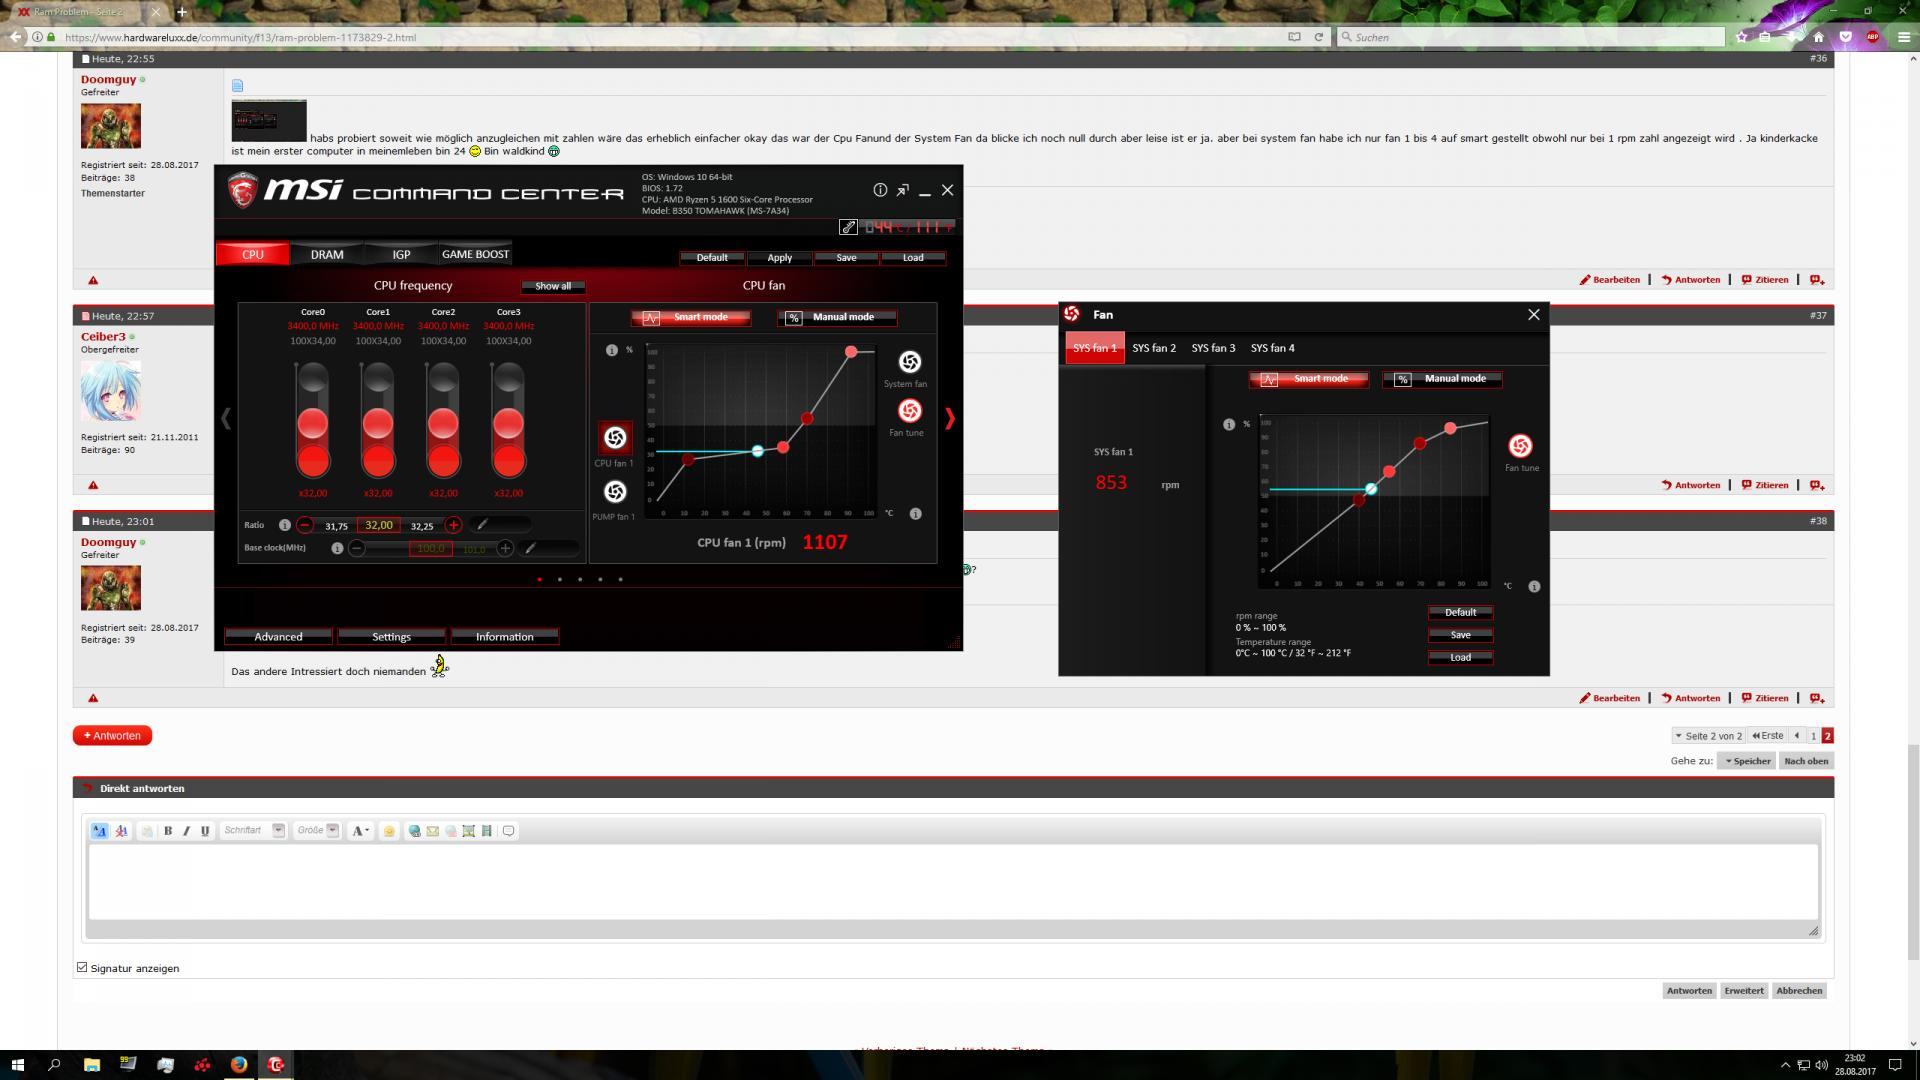The height and width of the screenshot is (1080, 1920).
Task: Open the Seite 2 von 2 dropdown
Action: (1708, 736)
